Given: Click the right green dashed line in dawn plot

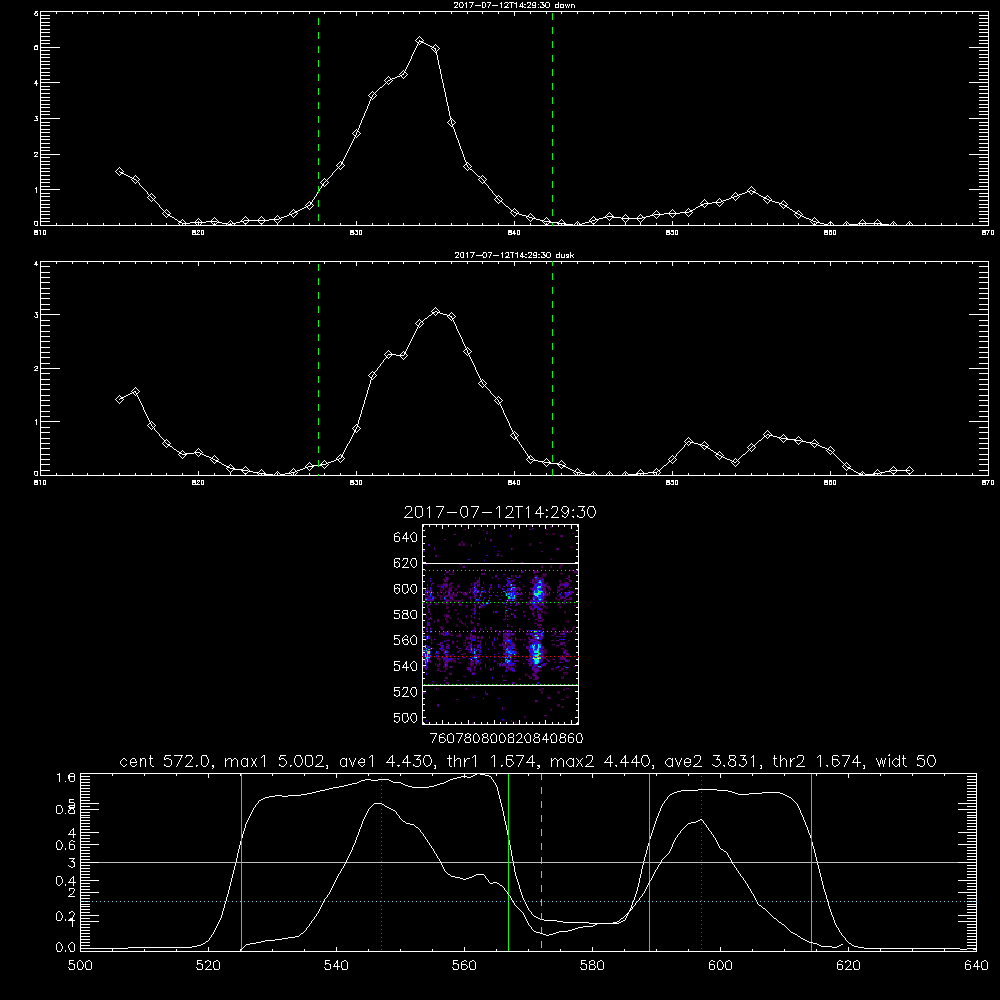Looking at the screenshot, I should click(552, 119).
